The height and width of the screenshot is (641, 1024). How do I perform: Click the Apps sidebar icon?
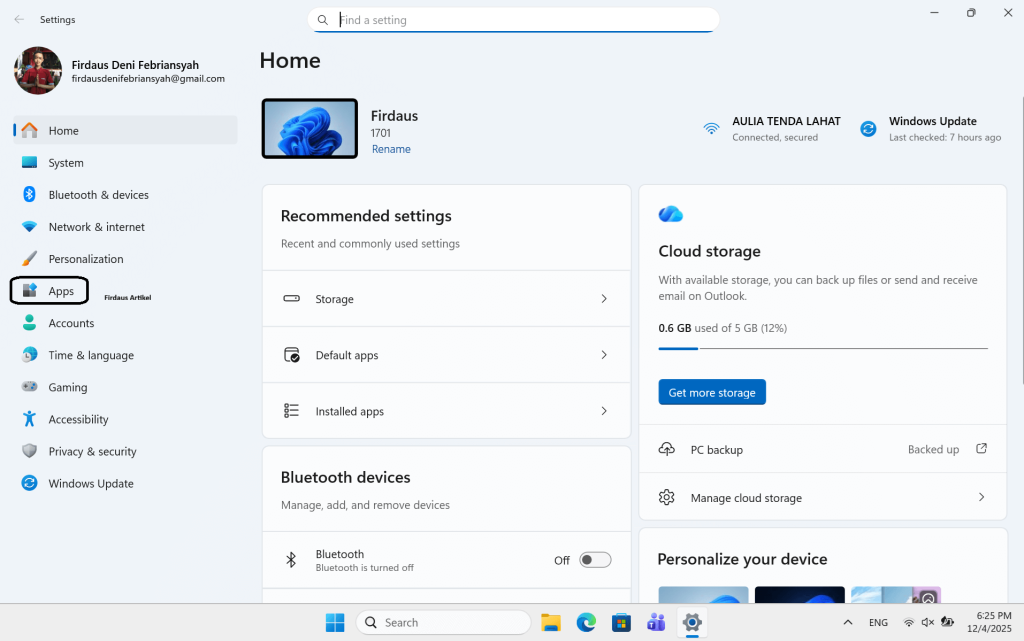[29, 290]
